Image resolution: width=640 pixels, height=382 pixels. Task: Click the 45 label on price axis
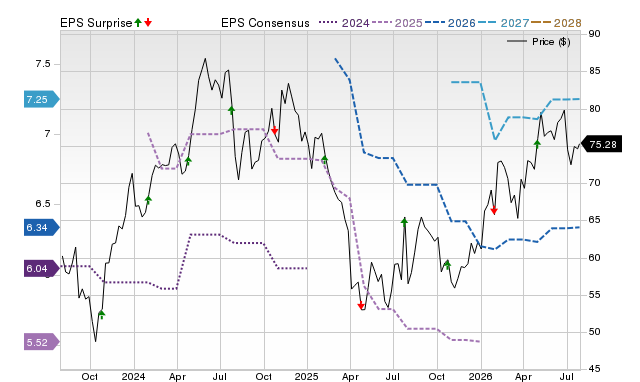click(594, 369)
